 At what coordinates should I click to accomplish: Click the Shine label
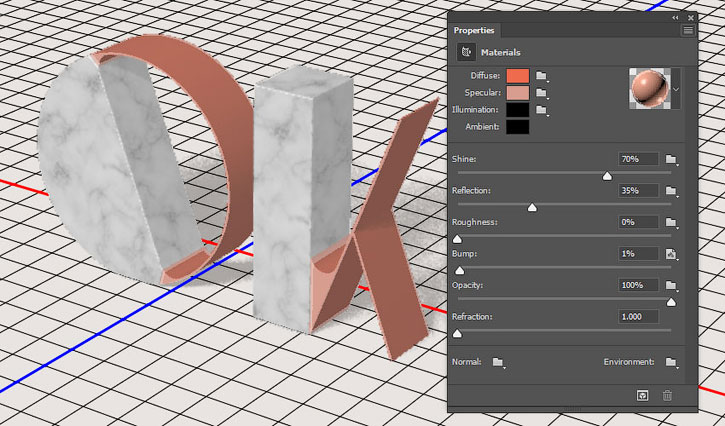[464, 159]
